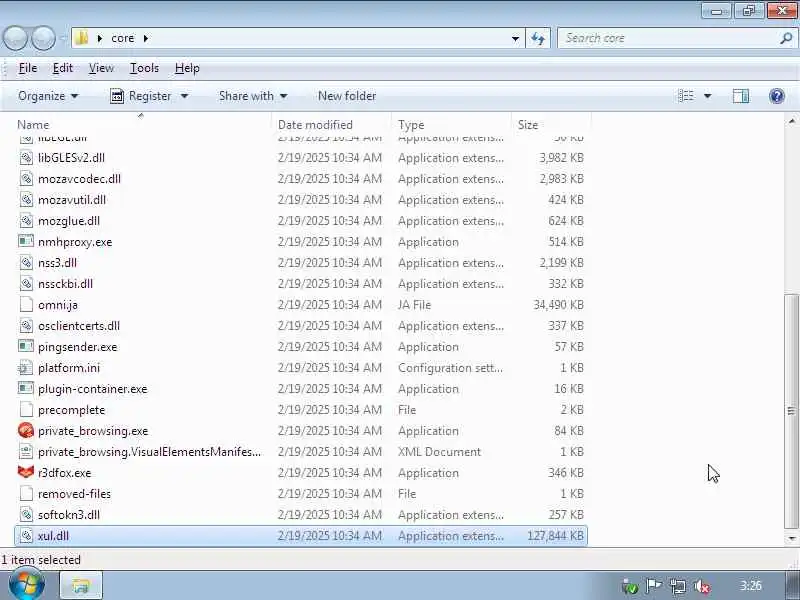Sort by the Size column header
This screenshot has width=800, height=600.
tap(551, 124)
